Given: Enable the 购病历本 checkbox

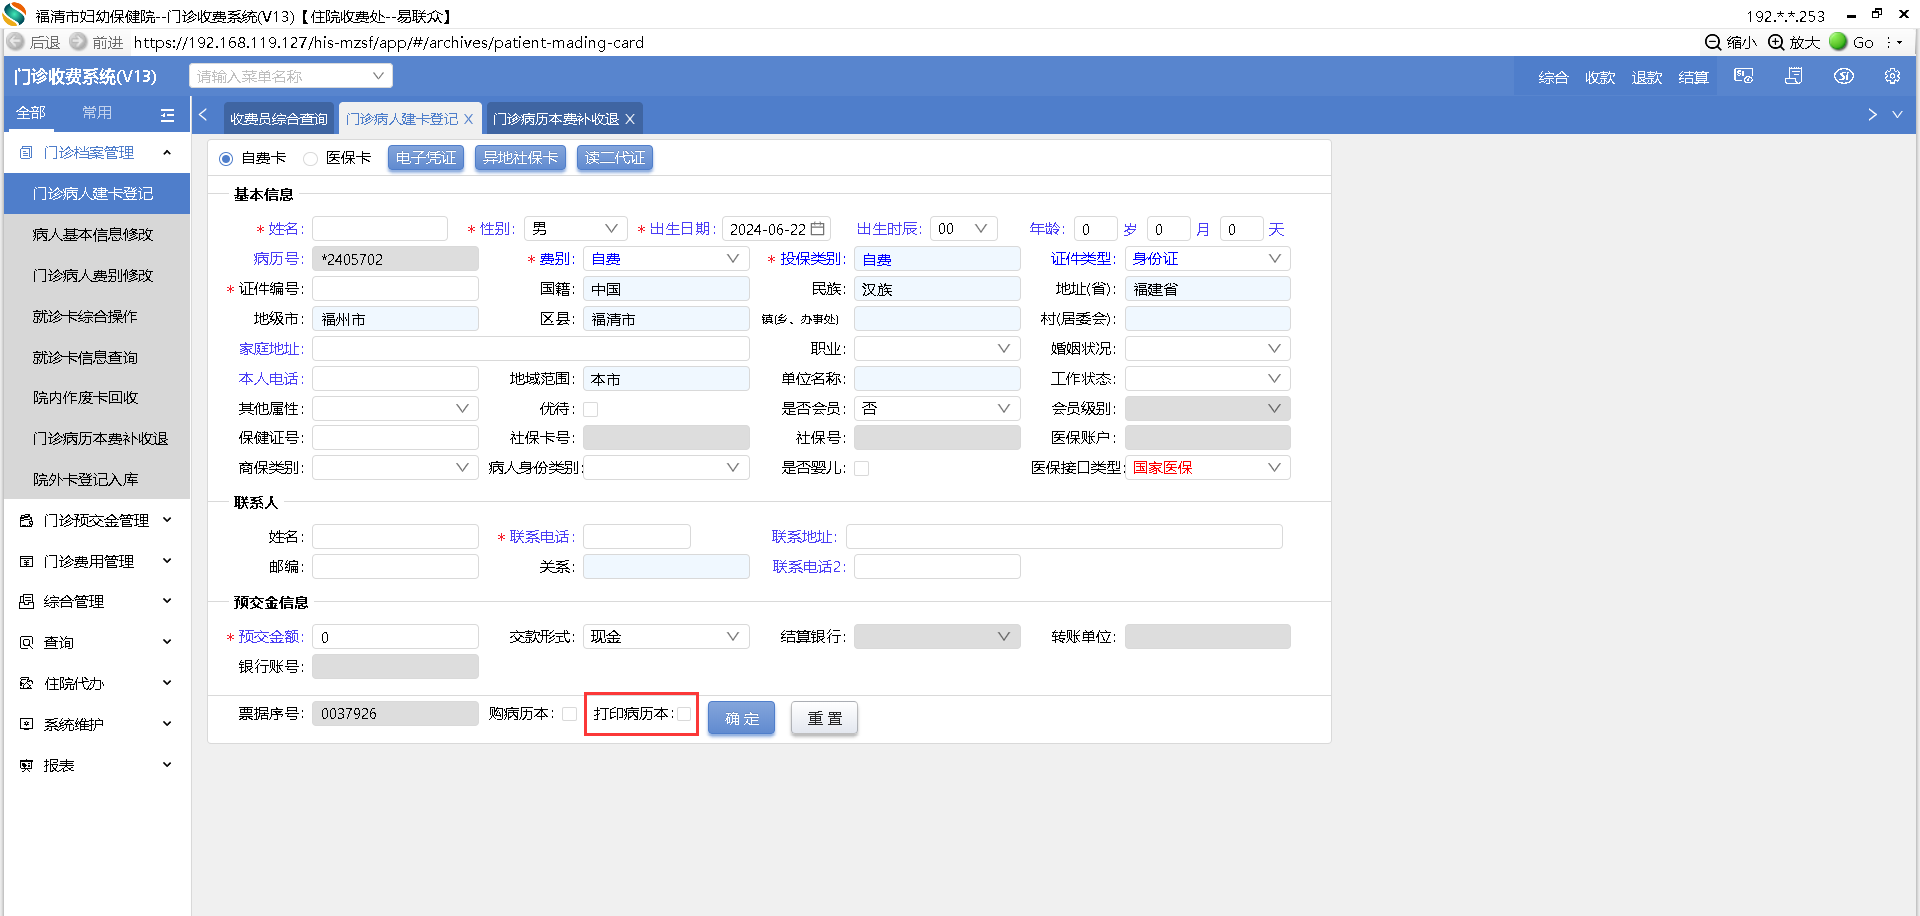Looking at the screenshot, I should coord(569,714).
